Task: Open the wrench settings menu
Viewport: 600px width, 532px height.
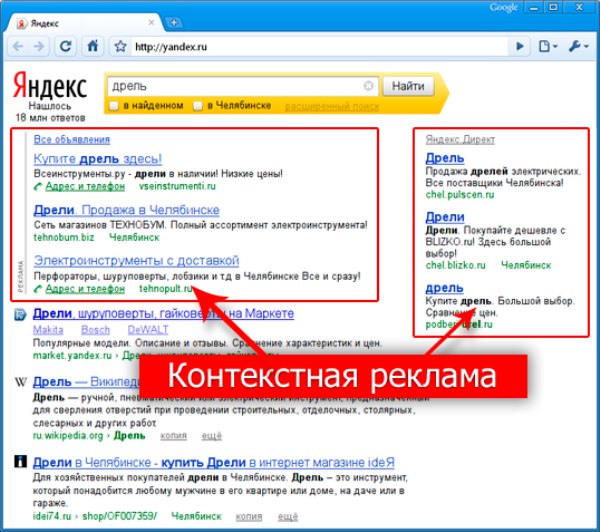Action: [x=578, y=47]
